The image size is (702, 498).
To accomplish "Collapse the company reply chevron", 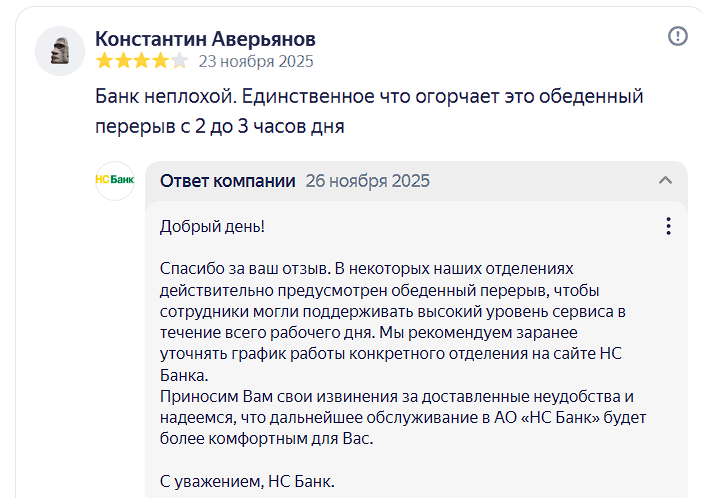I will click(x=665, y=181).
